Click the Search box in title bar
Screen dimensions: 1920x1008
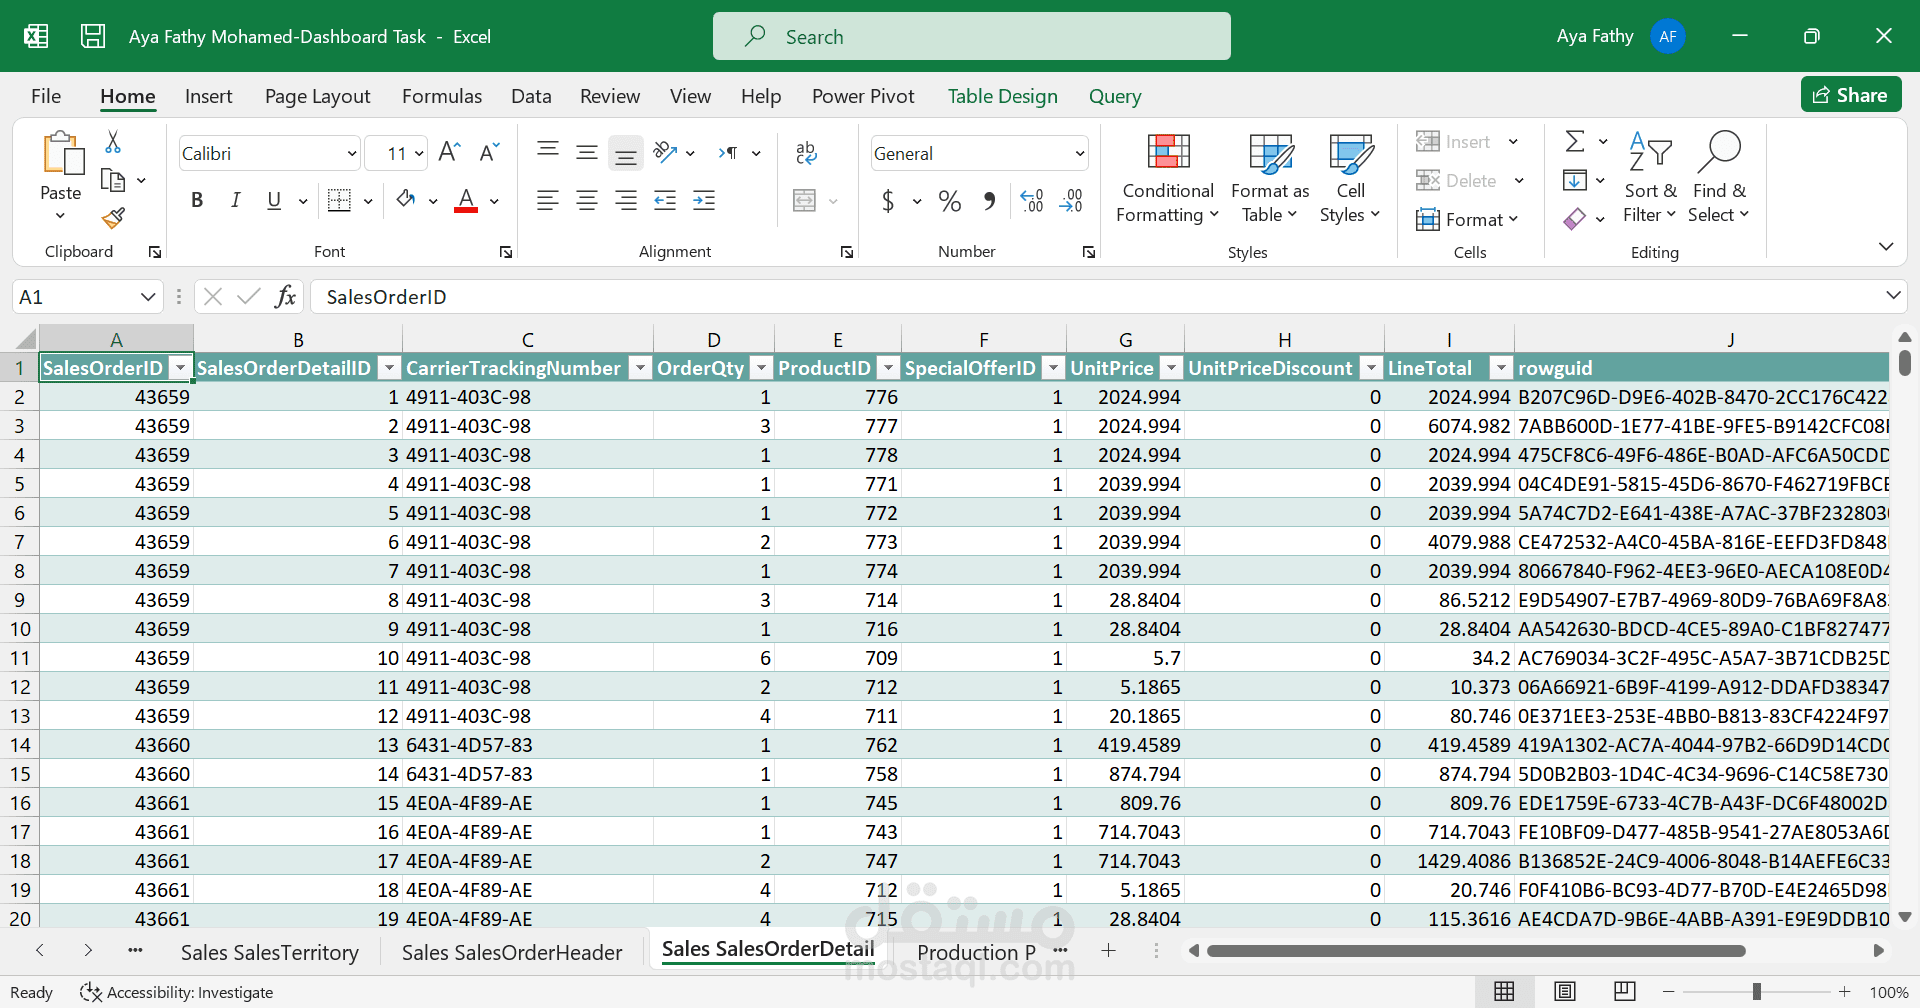971,37
